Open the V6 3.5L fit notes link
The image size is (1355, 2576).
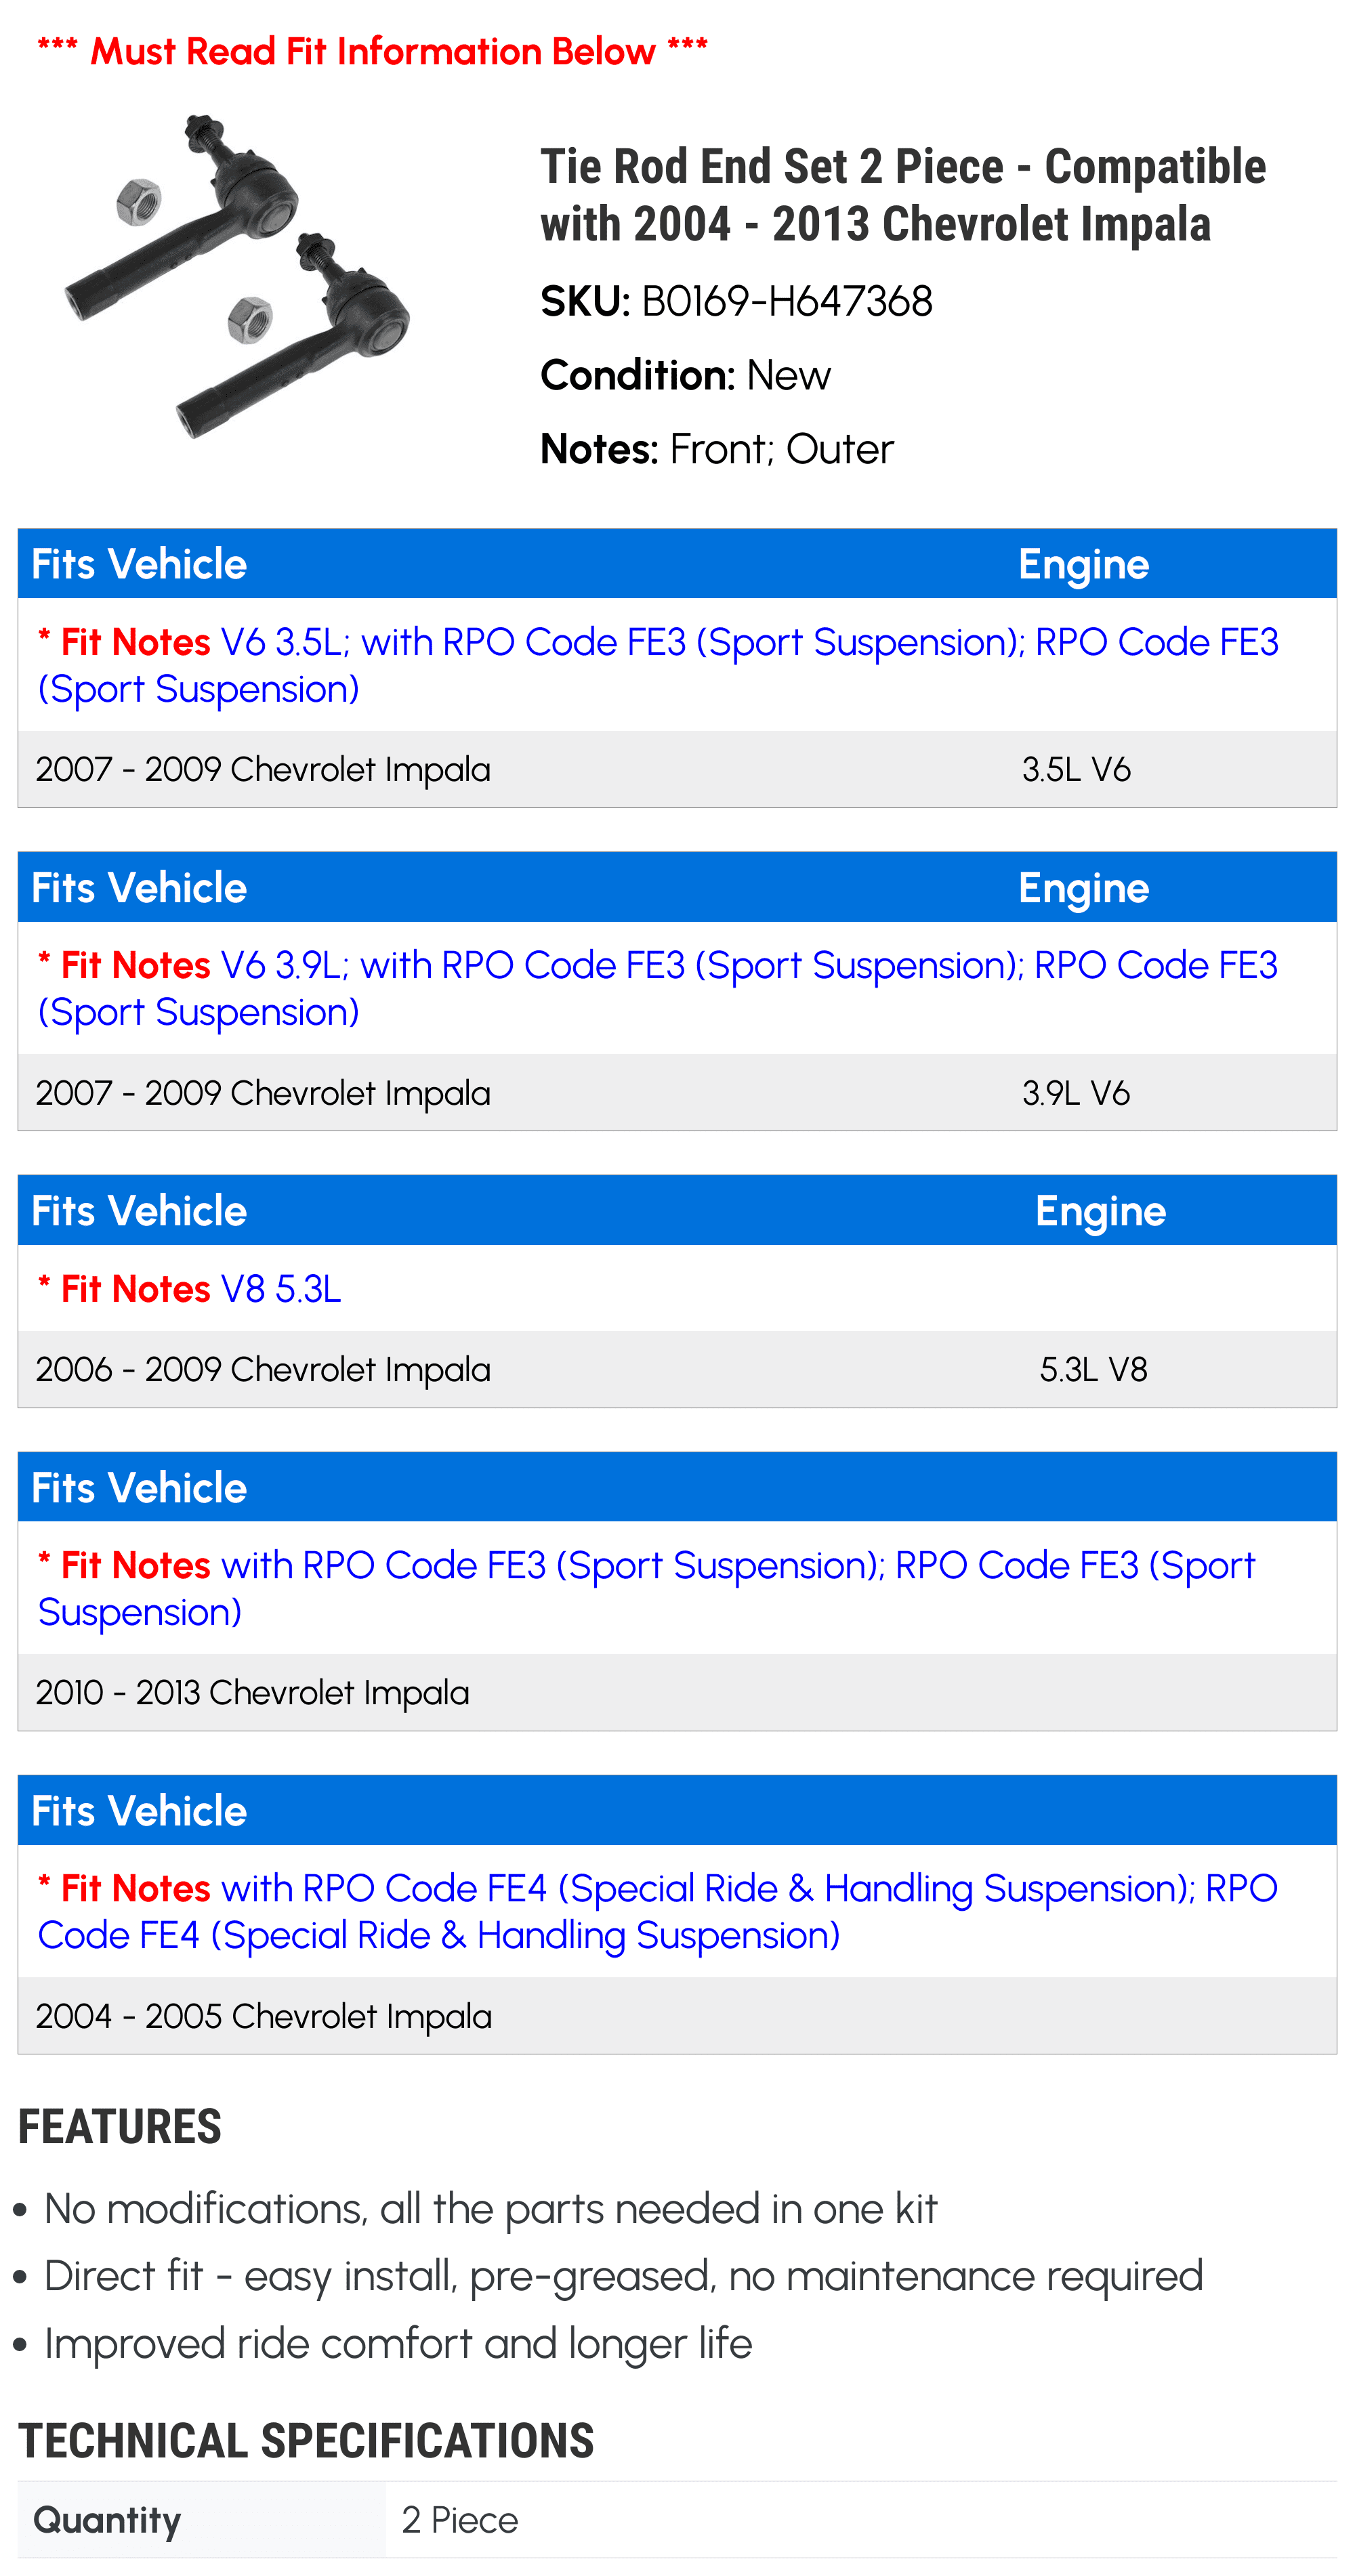click(x=658, y=665)
